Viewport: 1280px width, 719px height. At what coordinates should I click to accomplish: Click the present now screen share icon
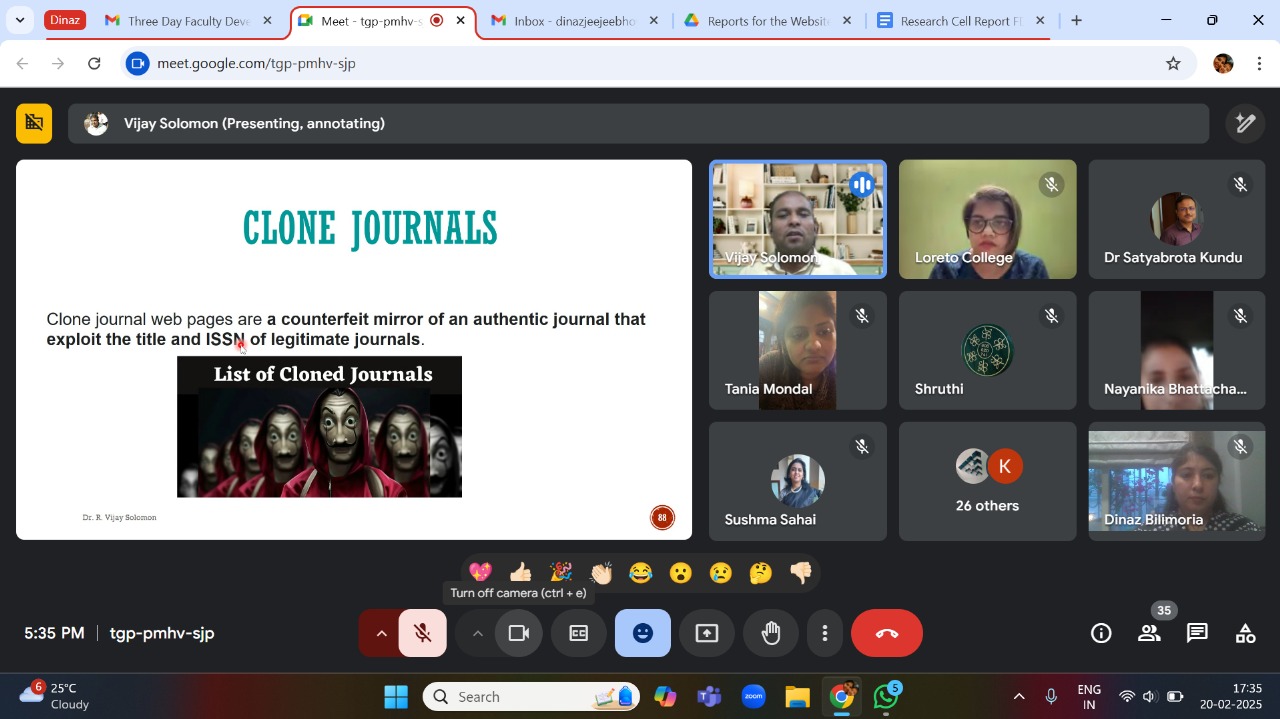[707, 633]
